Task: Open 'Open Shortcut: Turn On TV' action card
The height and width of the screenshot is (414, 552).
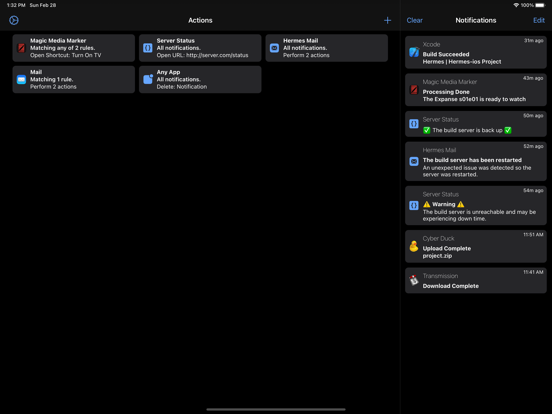Action: click(74, 48)
